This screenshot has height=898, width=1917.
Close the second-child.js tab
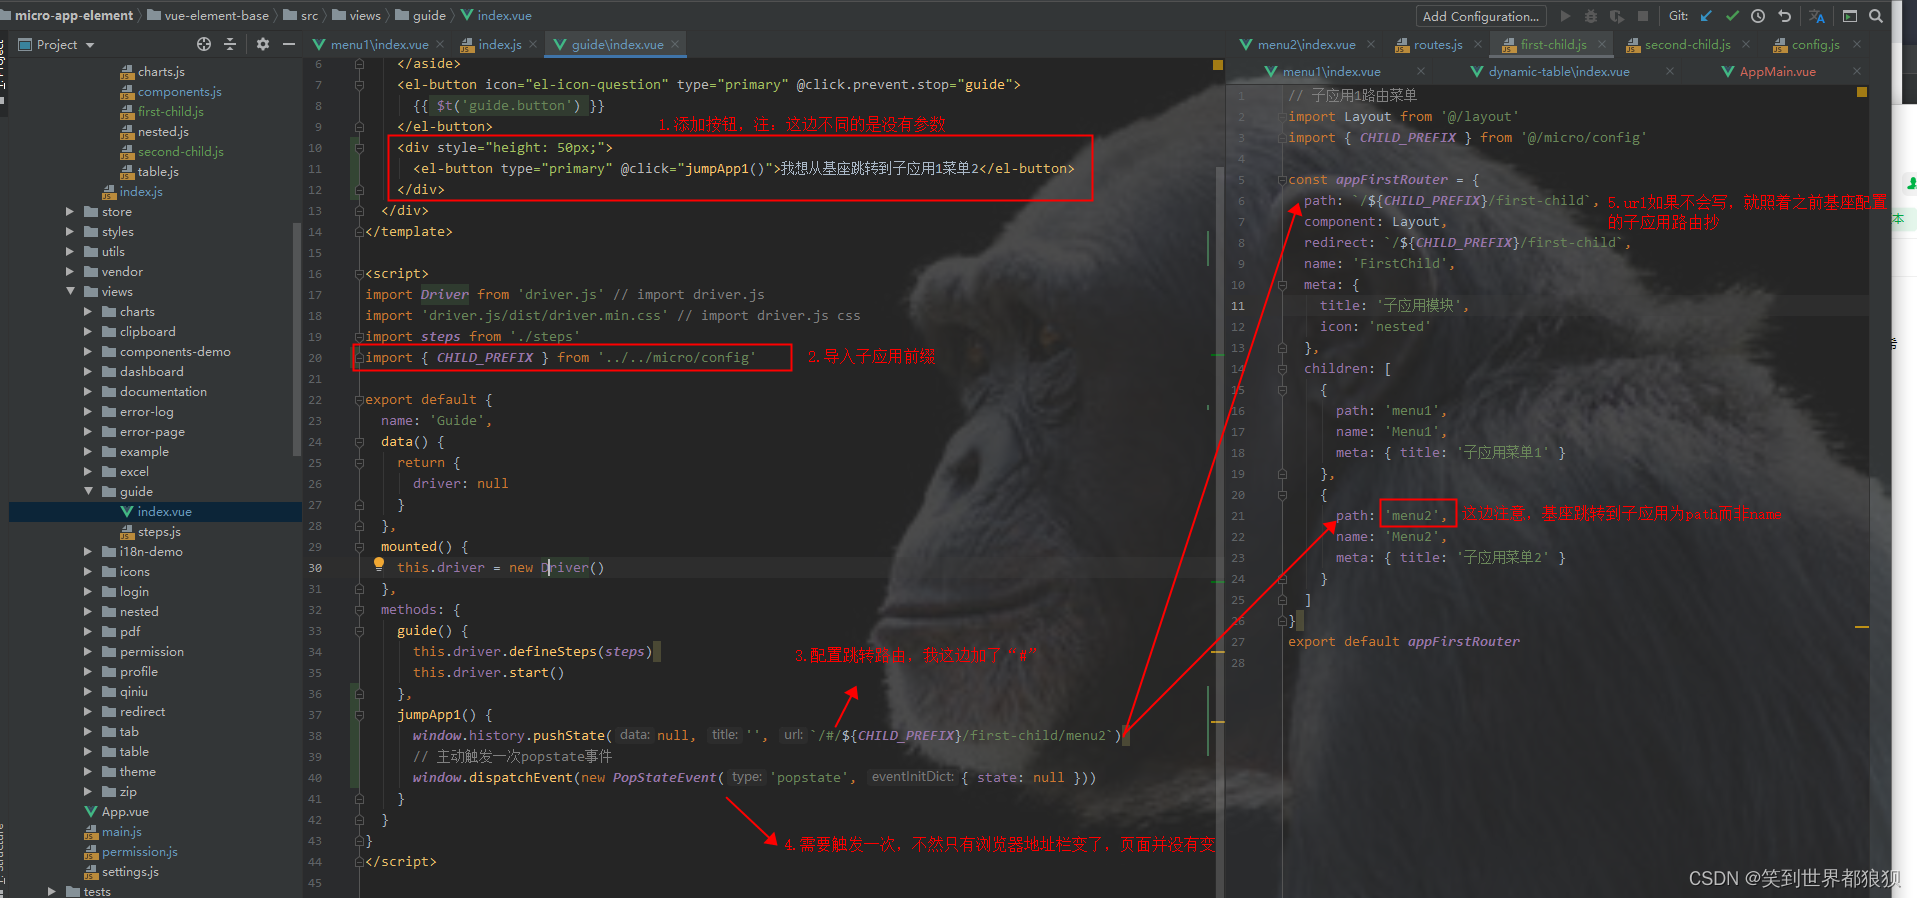(1746, 44)
